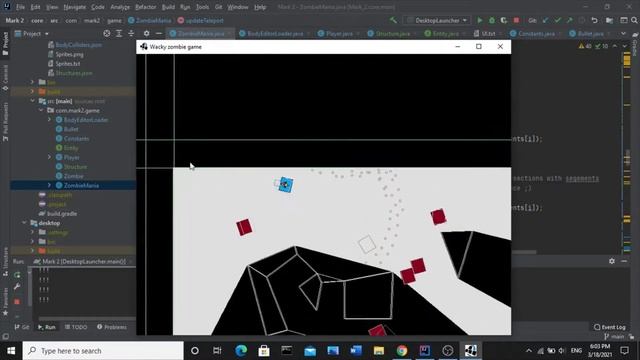Open Microsoft Edge from Windows taskbar

pos(241,350)
